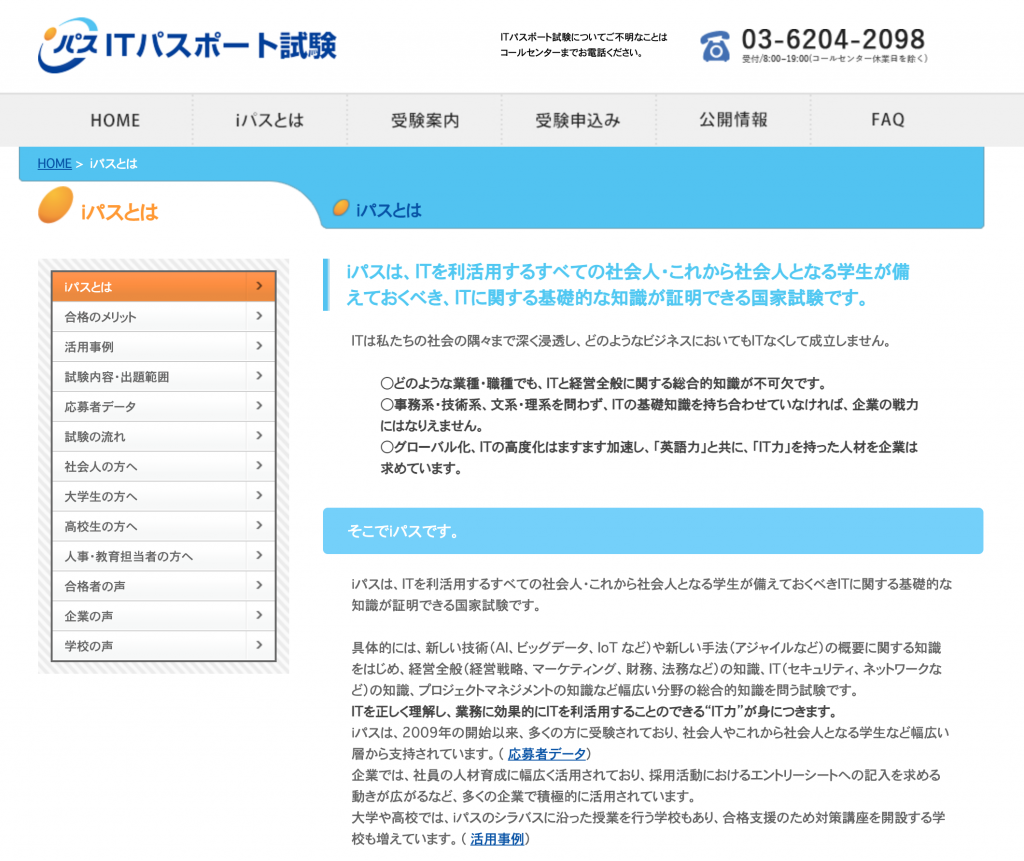1024x861 pixels.
Task: Open the iパスとは navigation tab
Action: 270,120
